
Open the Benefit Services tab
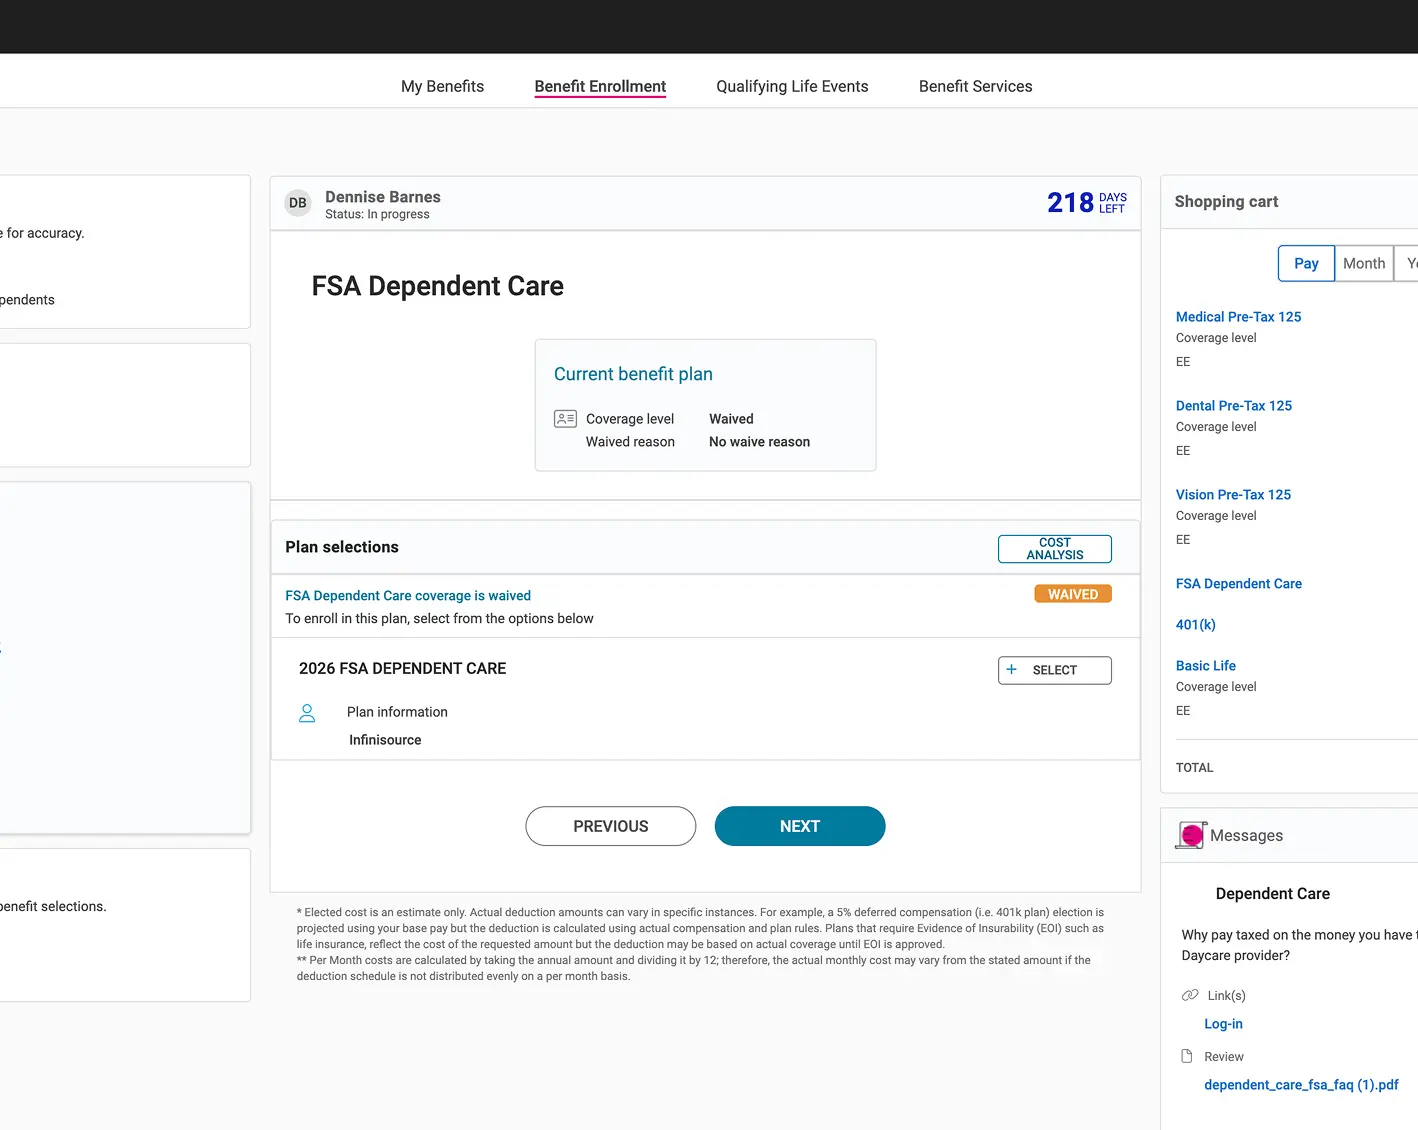pyautogui.click(x=975, y=86)
